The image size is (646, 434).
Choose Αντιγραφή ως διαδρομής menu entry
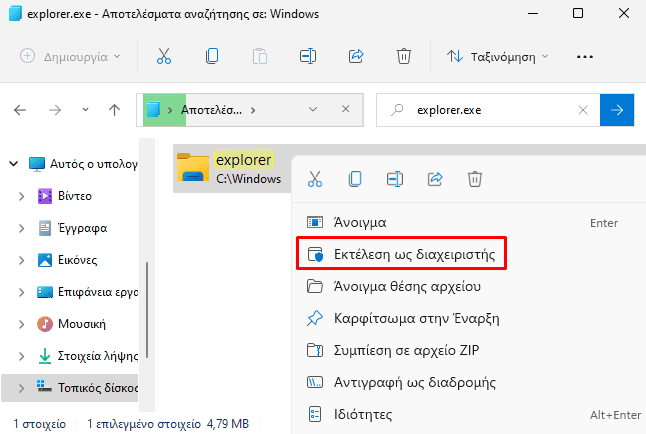pos(466,382)
